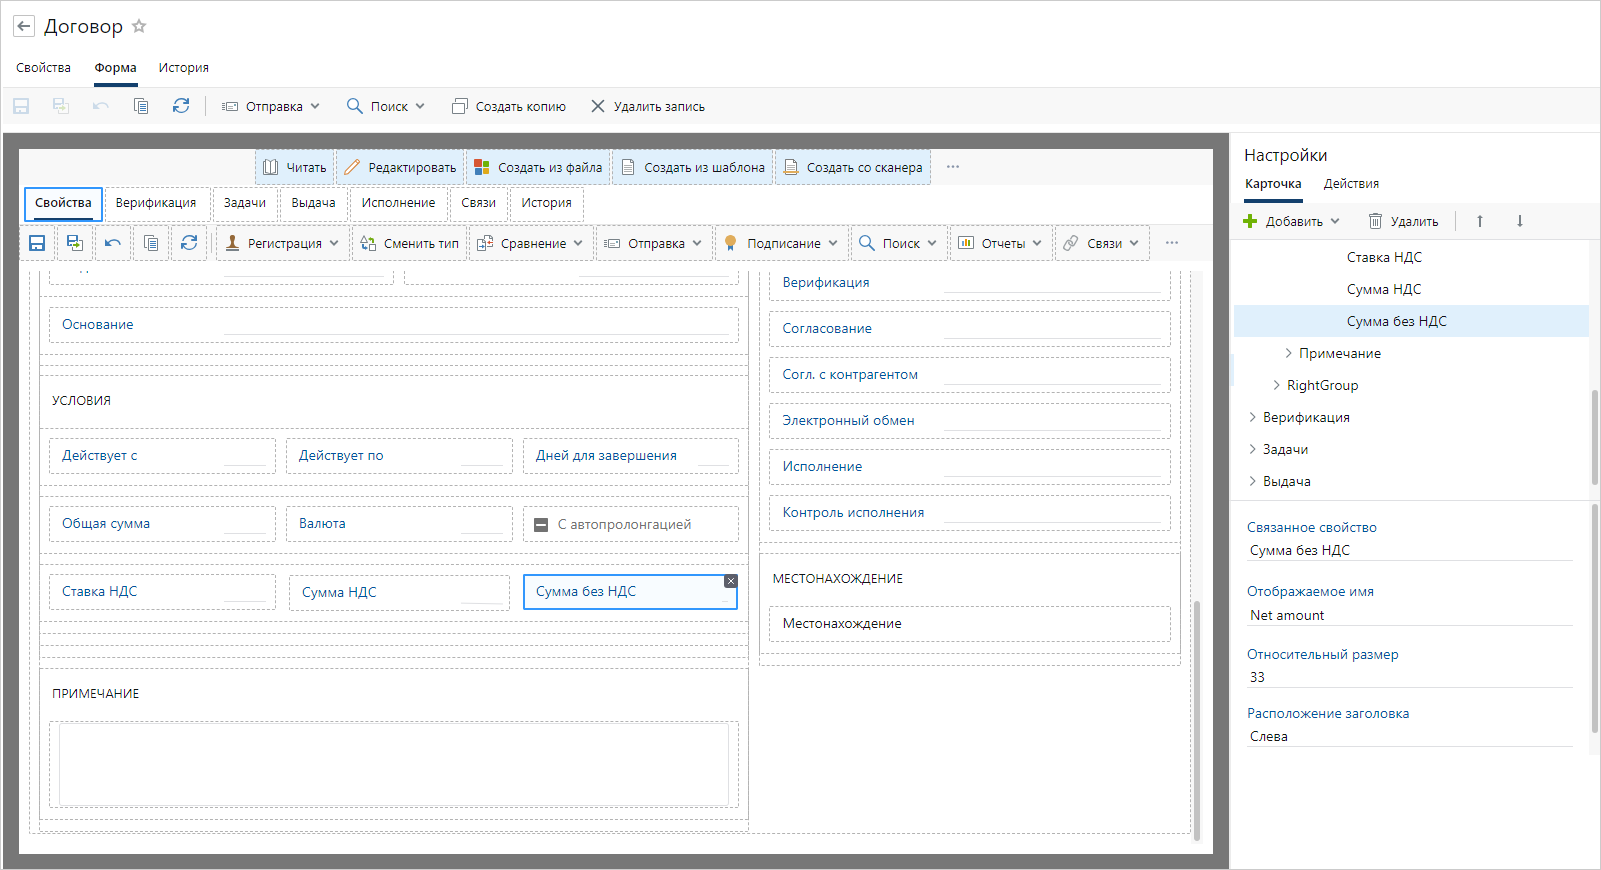The height and width of the screenshot is (870, 1601).
Task: Star the Договор page as favorite
Action: pyautogui.click(x=139, y=27)
